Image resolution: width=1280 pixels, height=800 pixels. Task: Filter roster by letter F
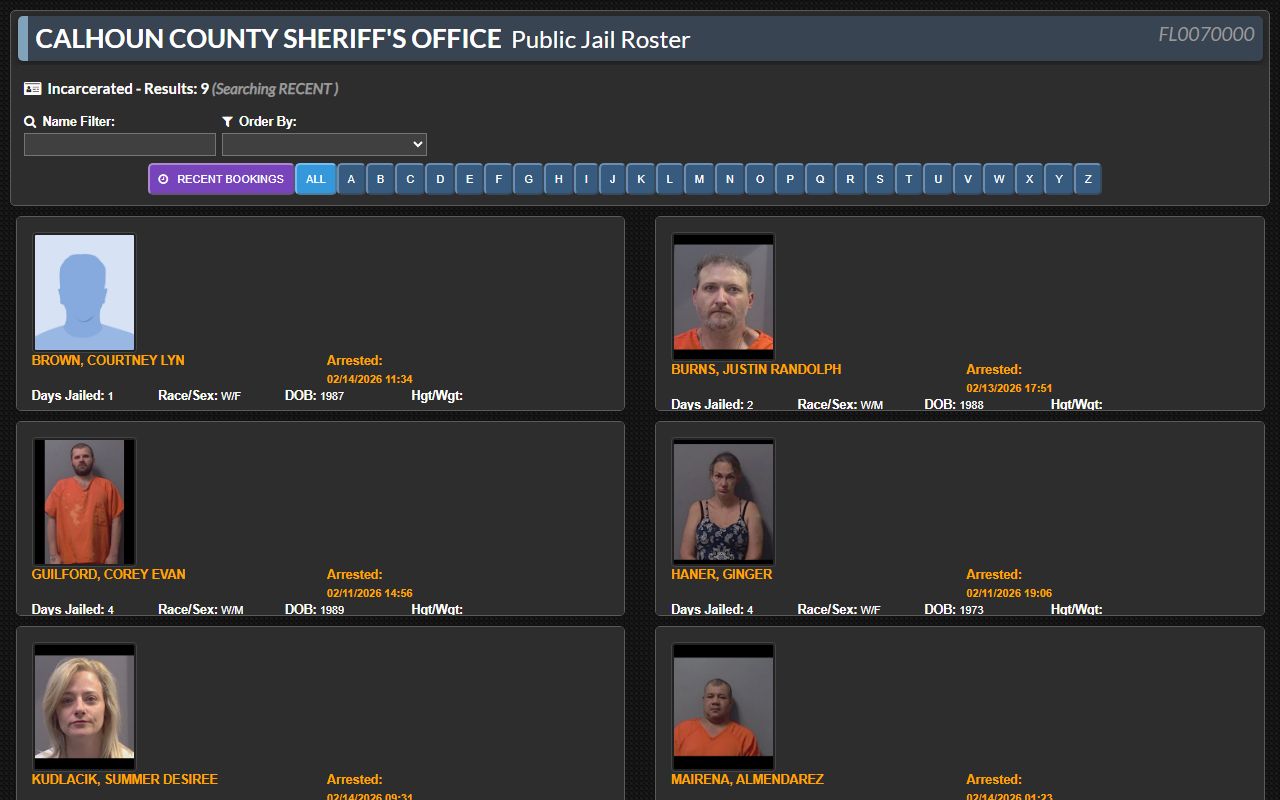point(498,179)
